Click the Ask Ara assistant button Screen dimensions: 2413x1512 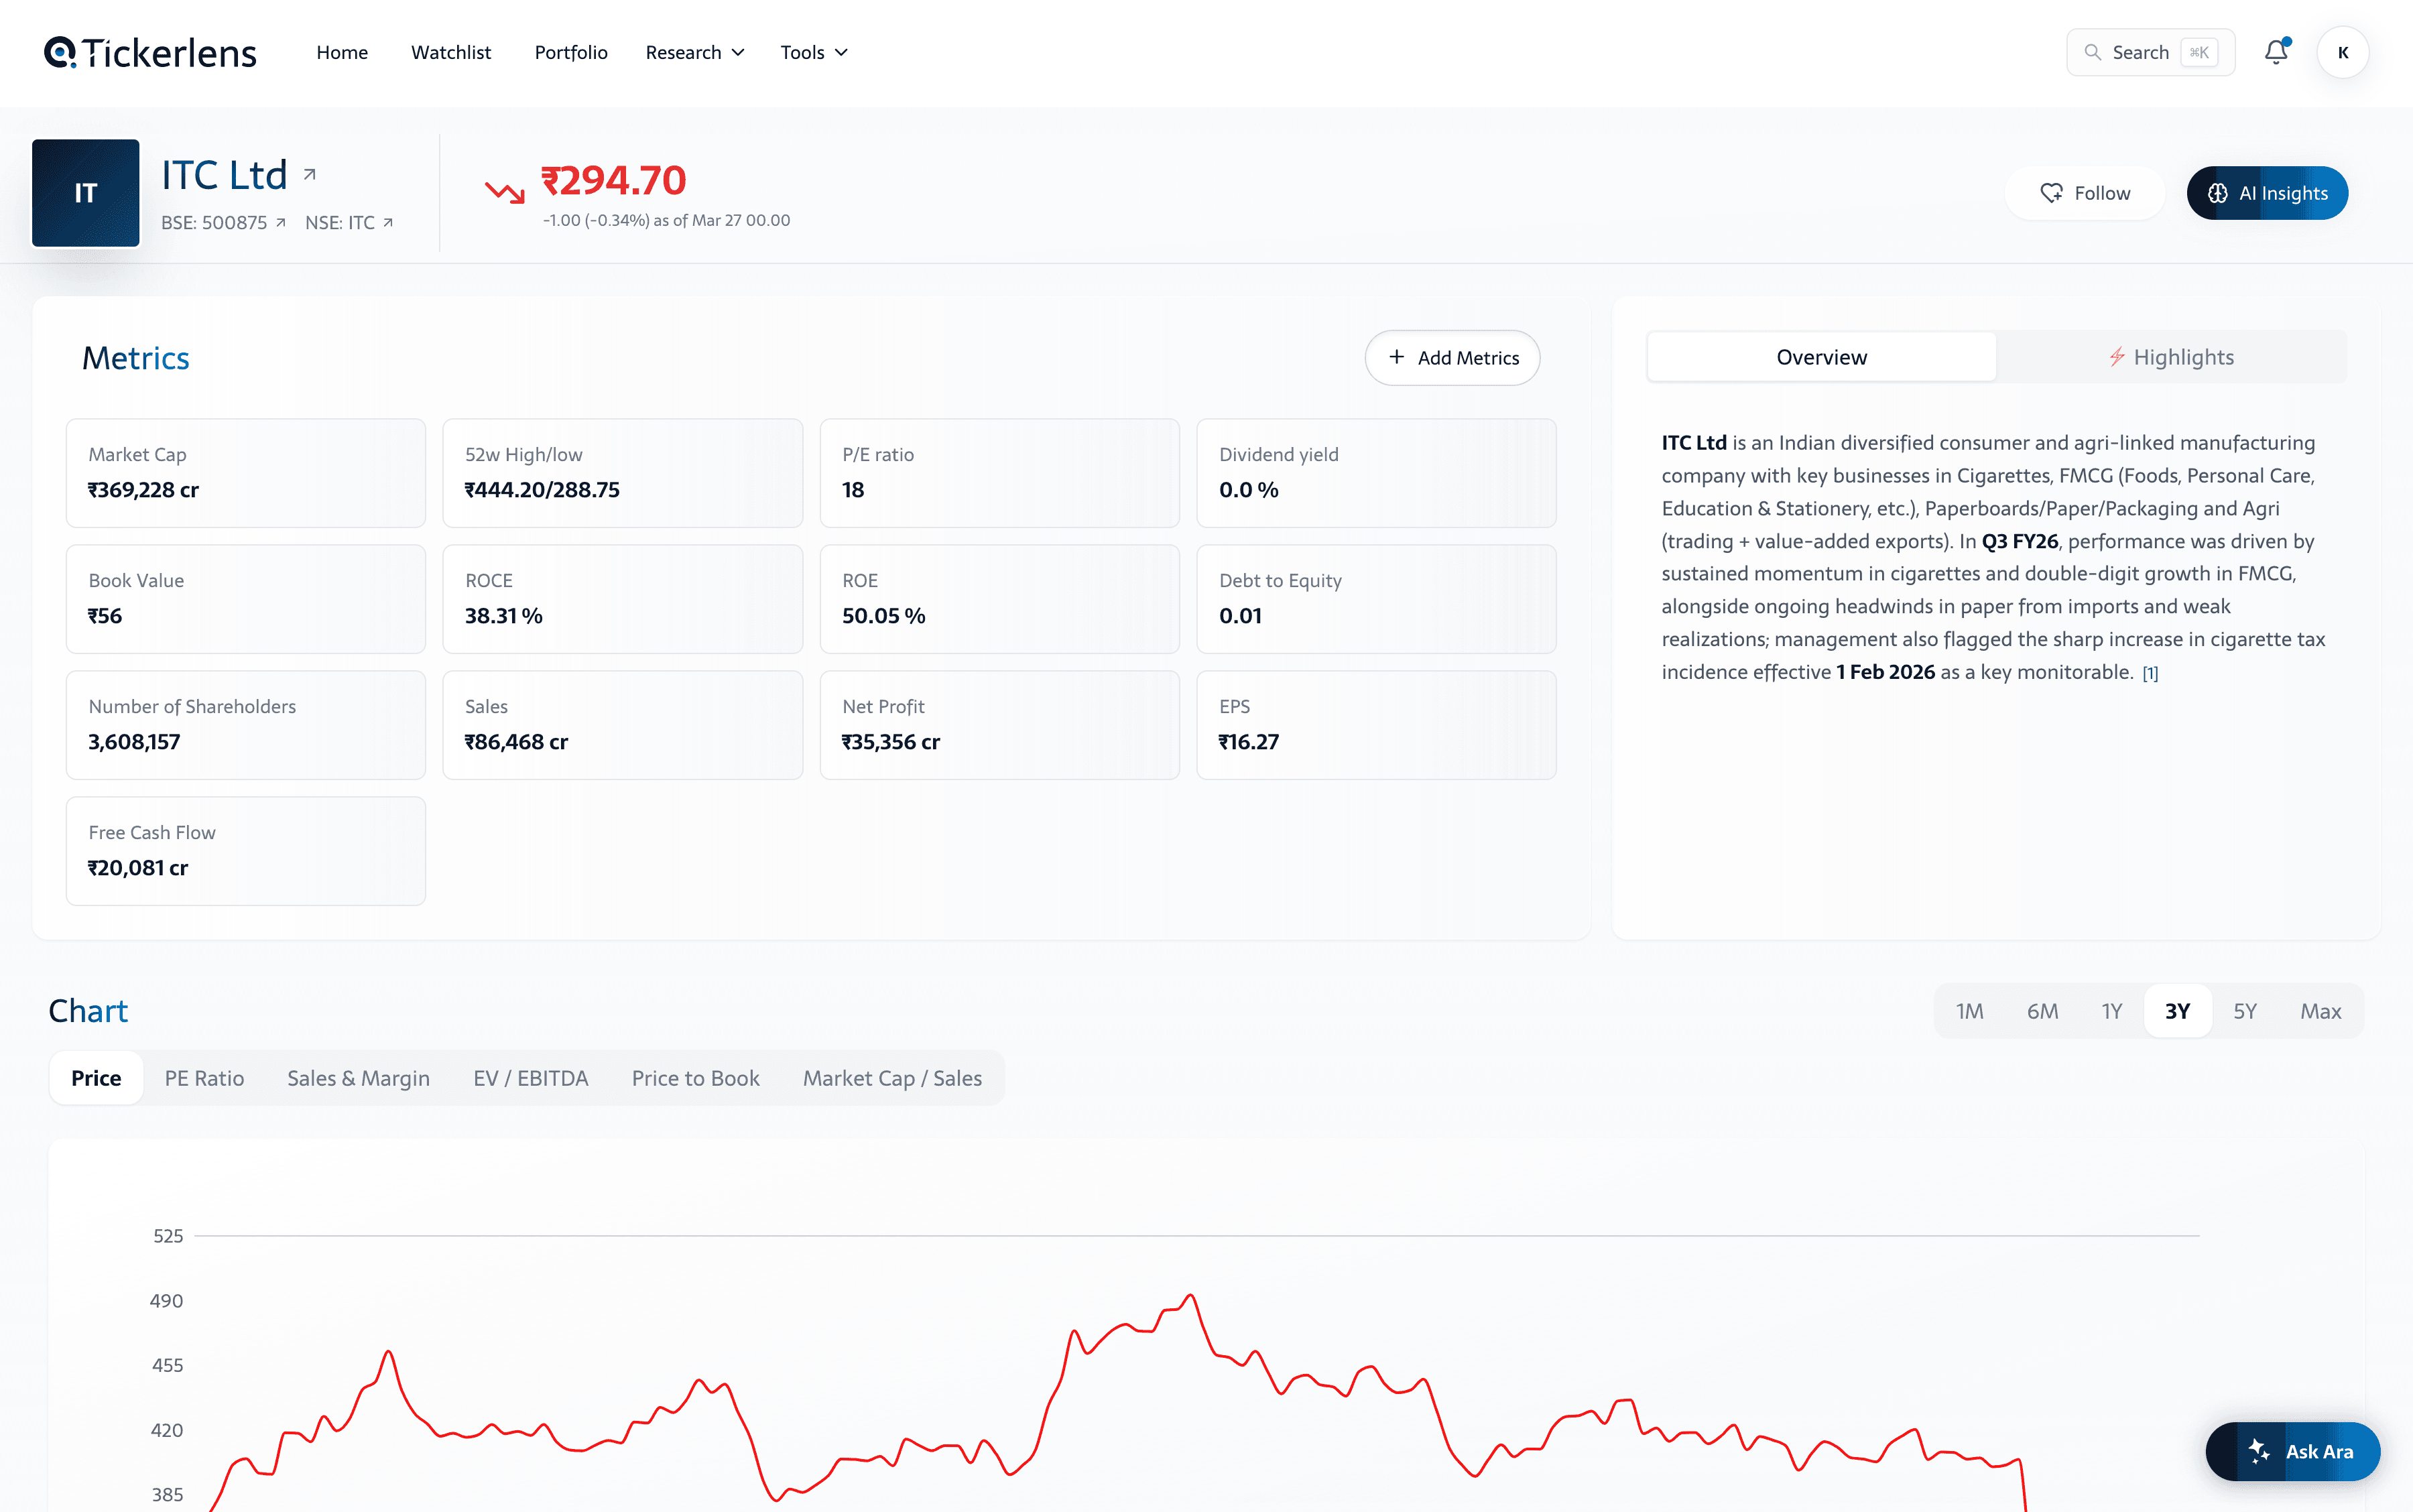click(x=2293, y=1451)
